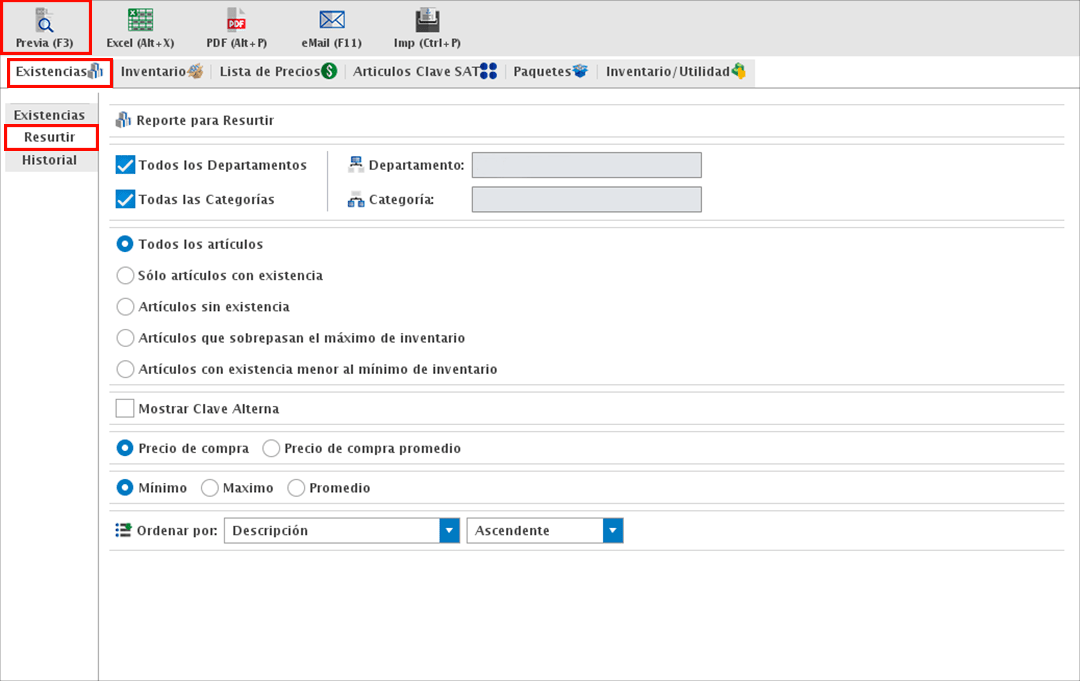Click the Categoría icon next to its field

pos(355,199)
